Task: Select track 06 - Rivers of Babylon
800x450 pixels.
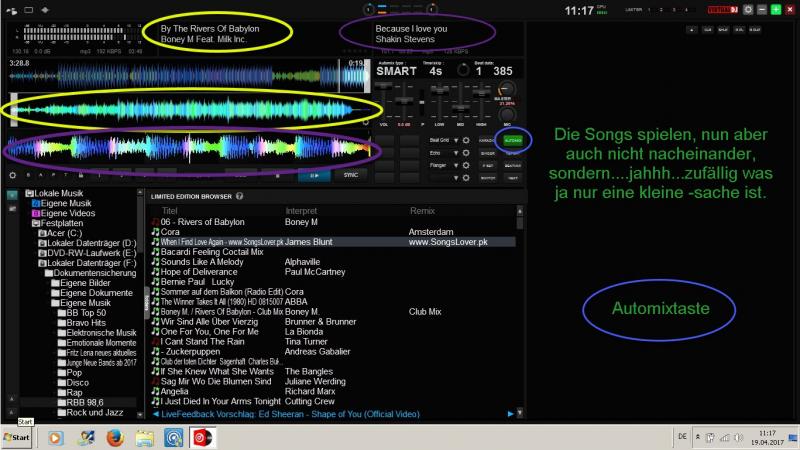Action: tap(333, 222)
